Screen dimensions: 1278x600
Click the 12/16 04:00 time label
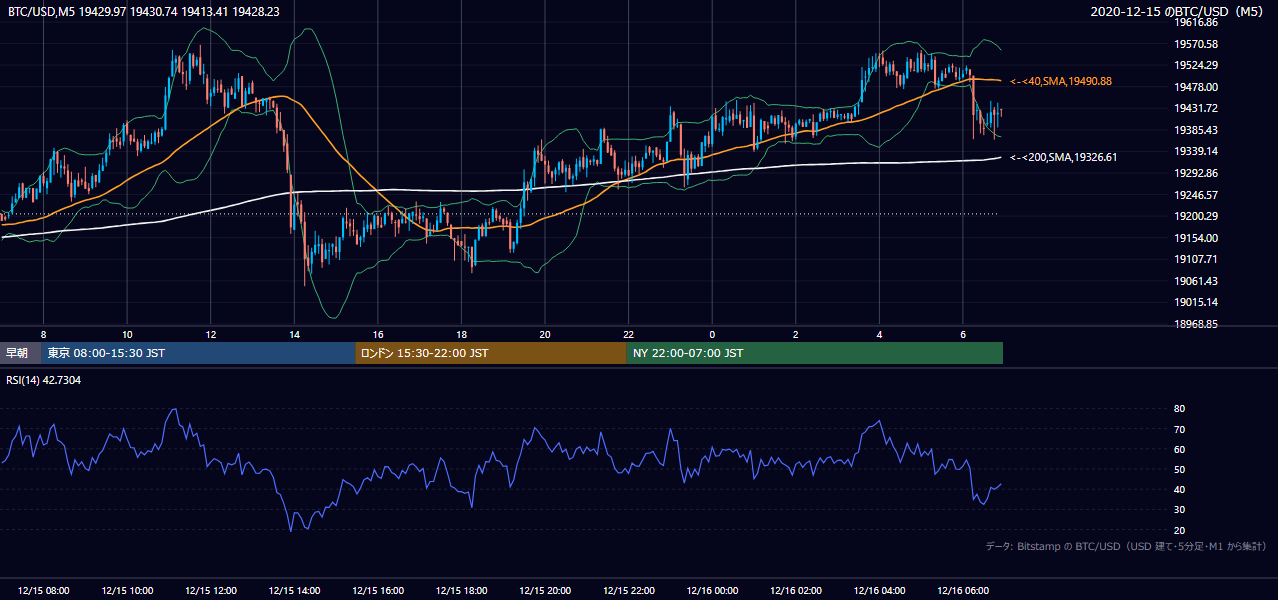[880, 590]
